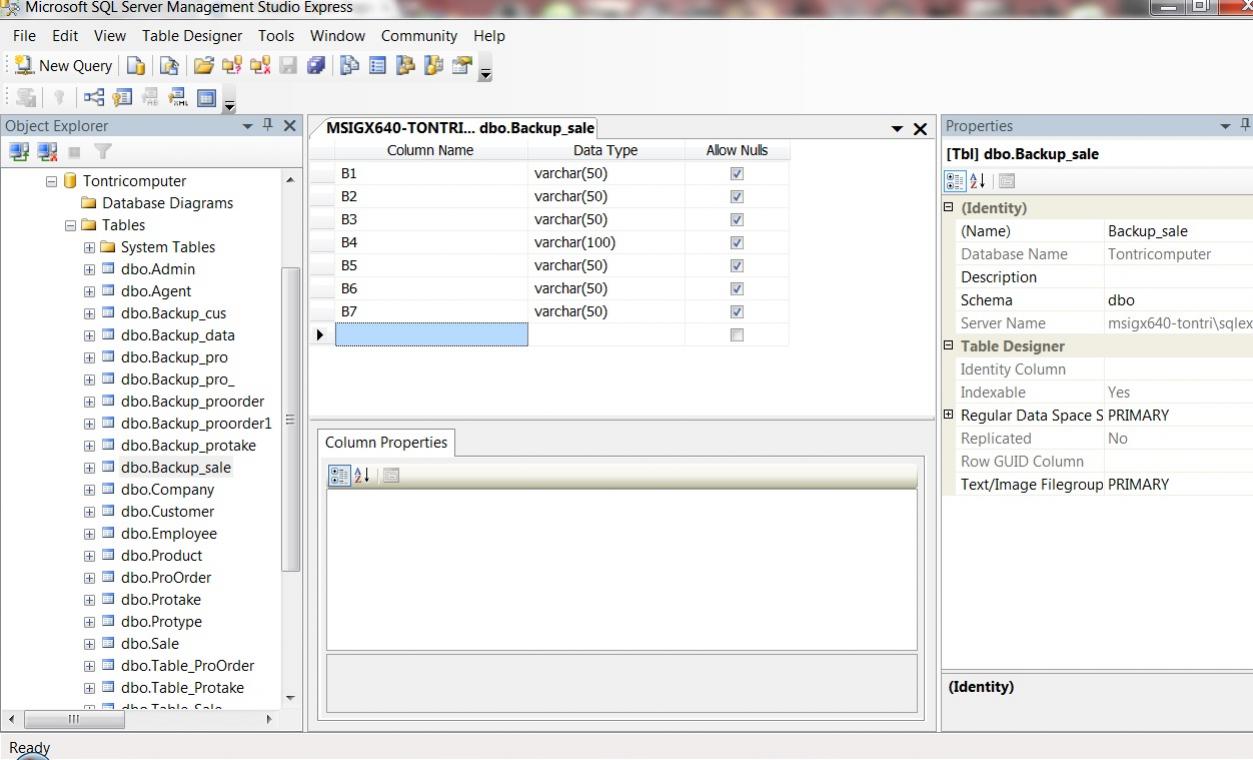Pin the Object Explorer panel
This screenshot has height=760, width=1253.
point(268,126)
